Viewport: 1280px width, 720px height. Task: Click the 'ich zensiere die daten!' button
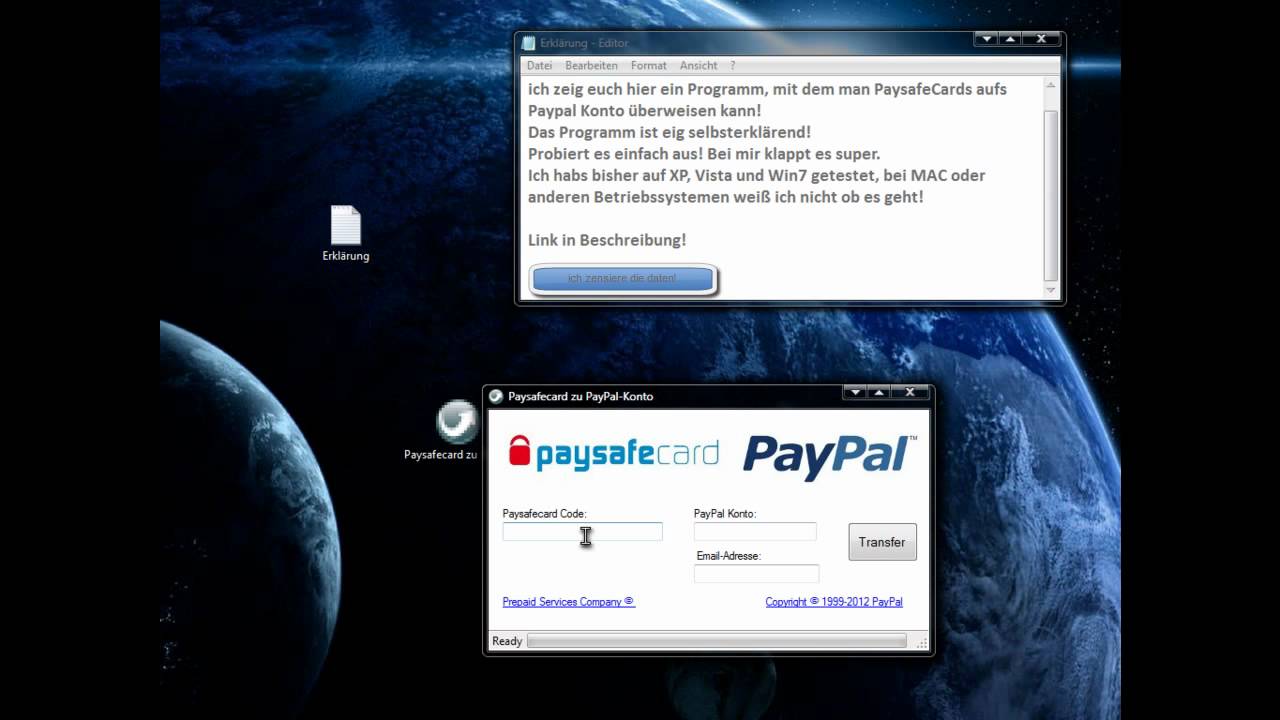[622, 278]
